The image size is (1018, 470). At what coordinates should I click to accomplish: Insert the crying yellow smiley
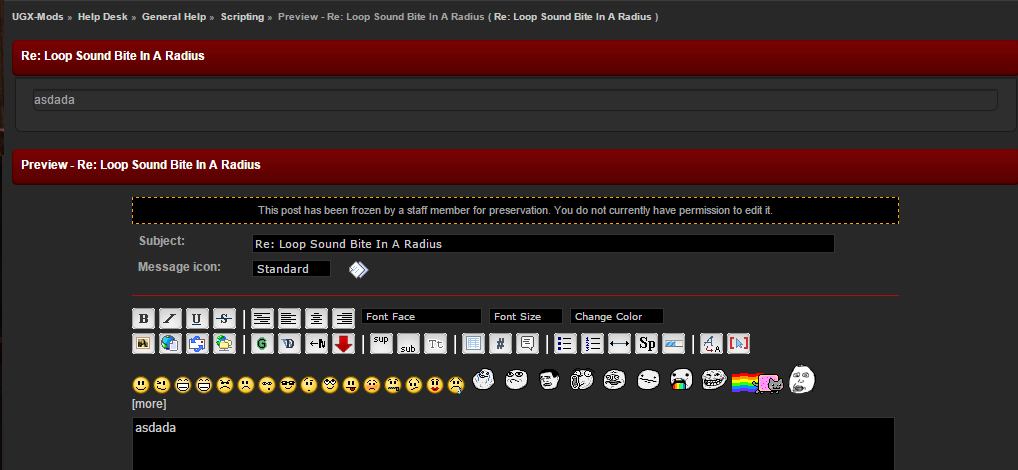click(x=456, y=386)
